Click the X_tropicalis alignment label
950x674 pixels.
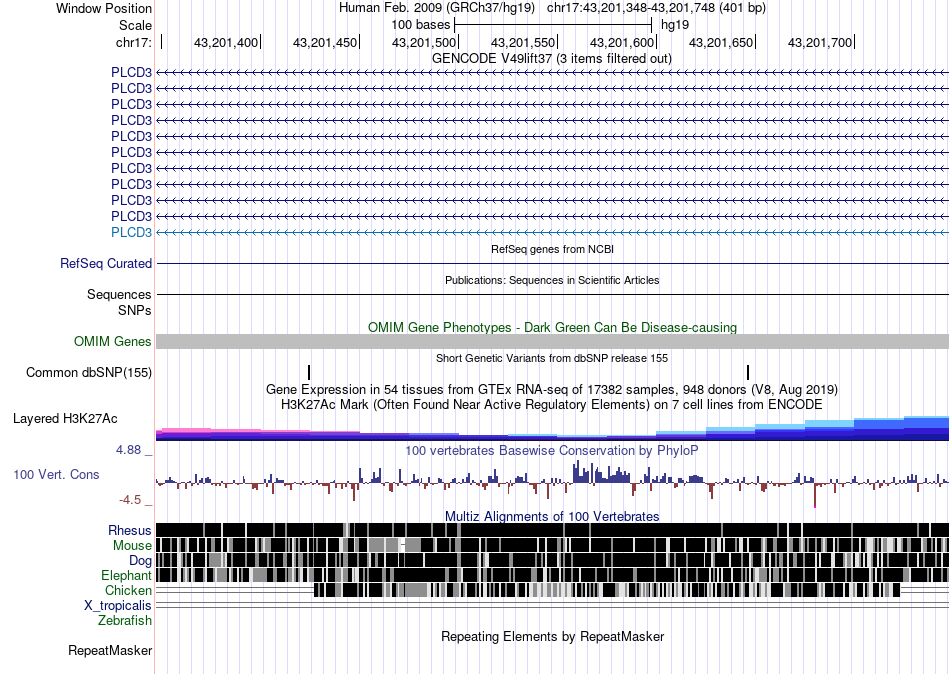pos(118,606)
